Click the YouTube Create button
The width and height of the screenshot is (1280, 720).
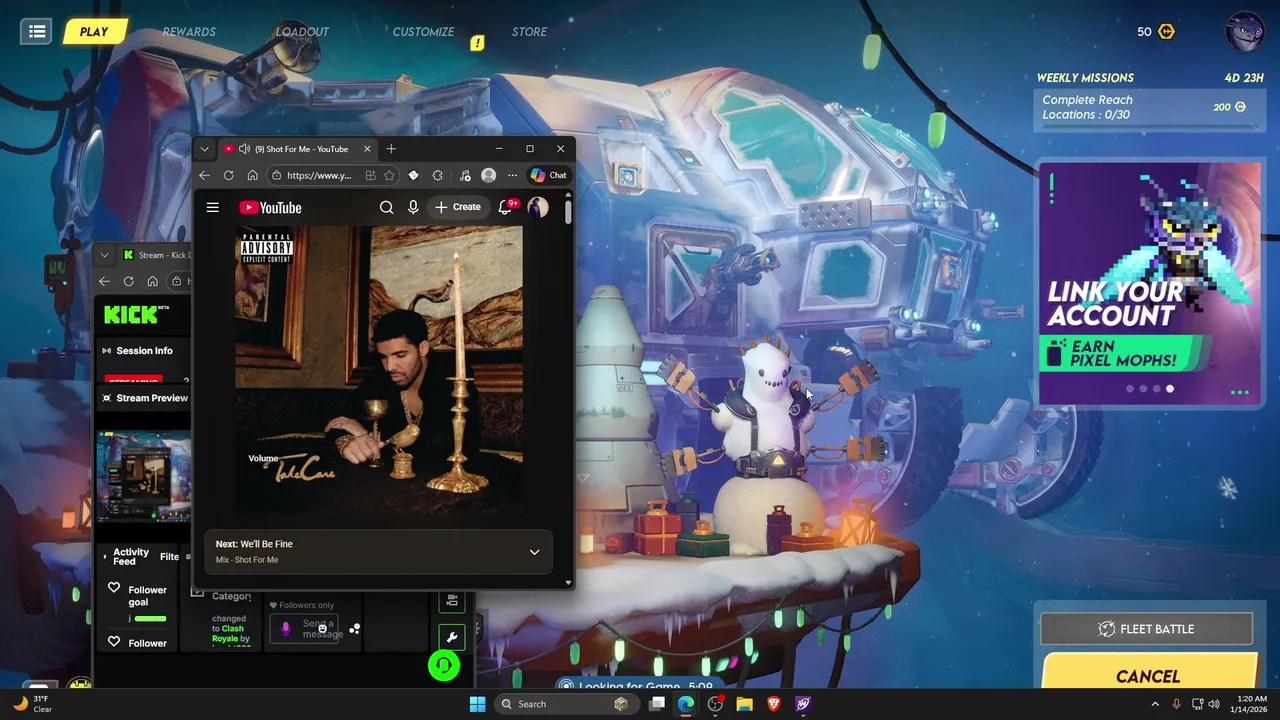click(x=458, y=207)
